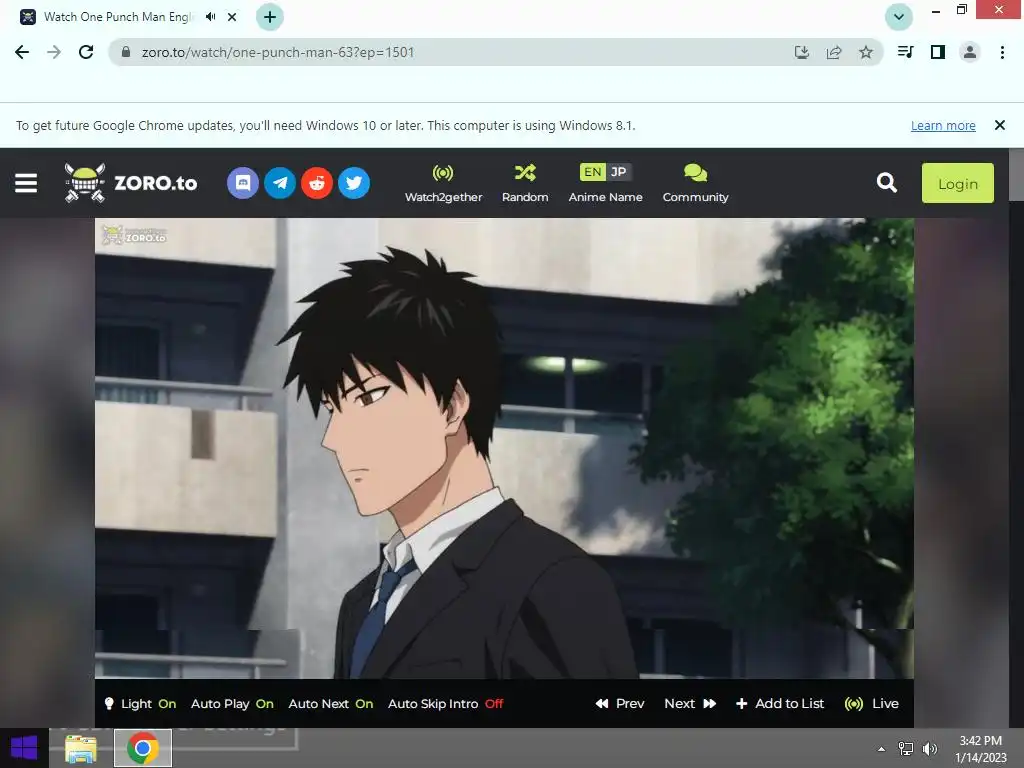Show hidden tray icons
The width and height of the screenshot is (1024, 768).
(x=882, y=749)
